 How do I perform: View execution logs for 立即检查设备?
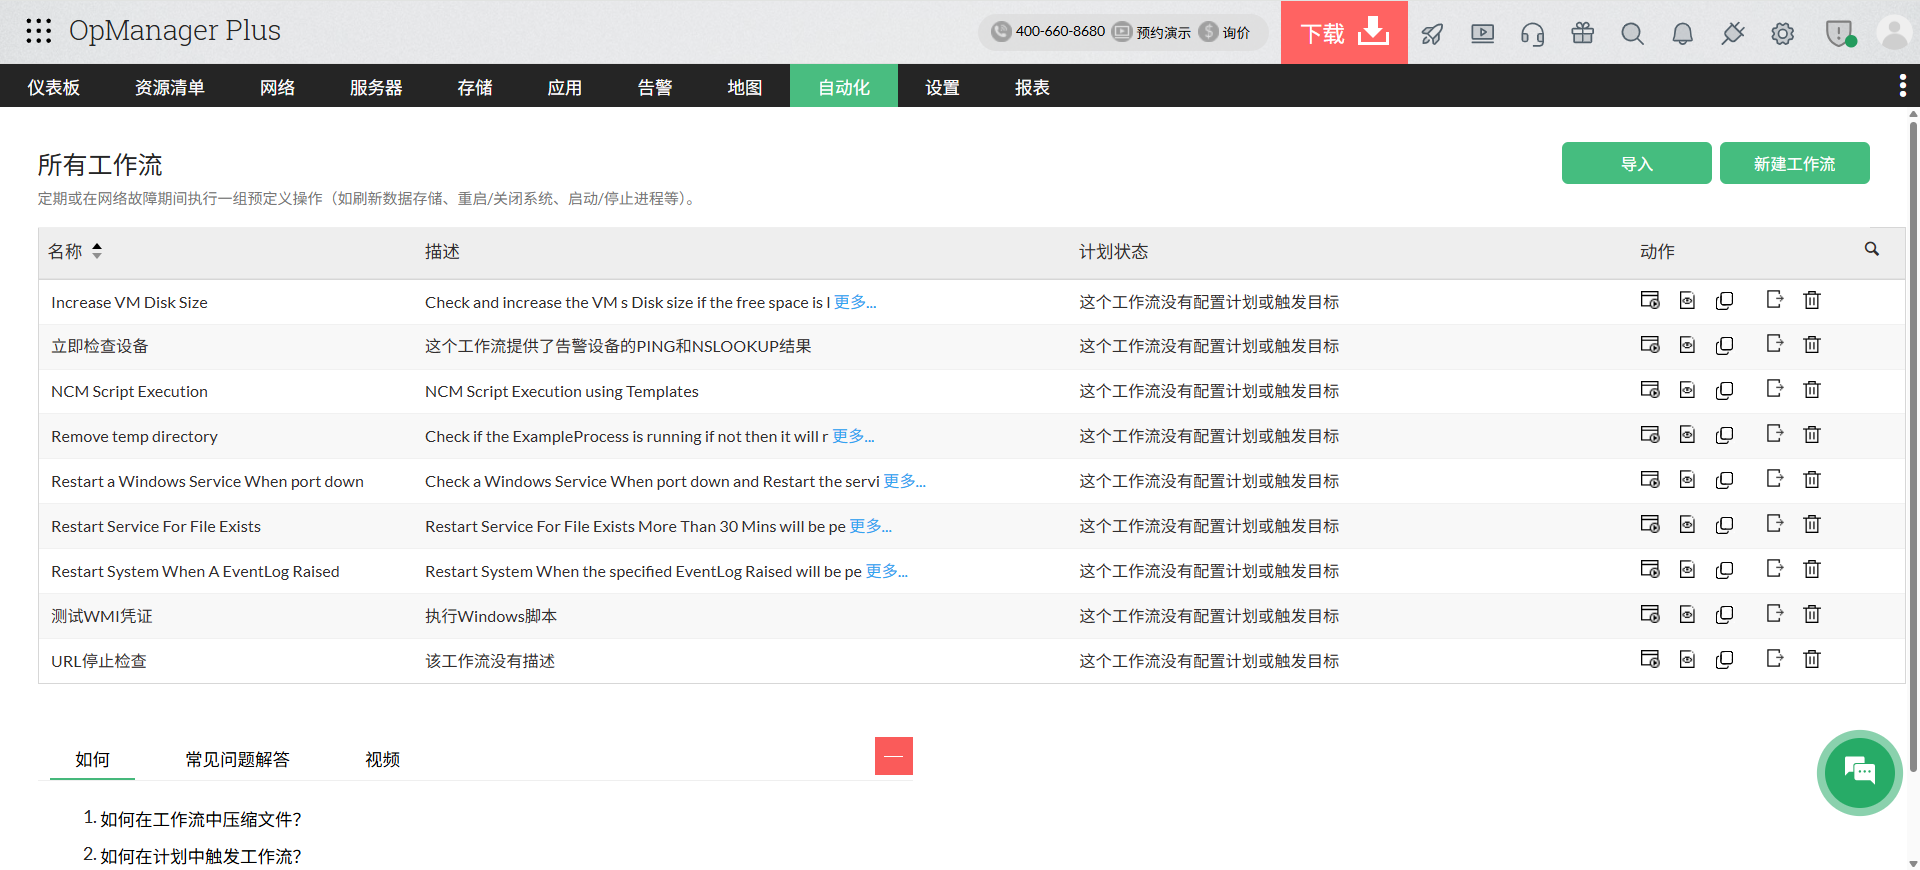click(1687, 345)
